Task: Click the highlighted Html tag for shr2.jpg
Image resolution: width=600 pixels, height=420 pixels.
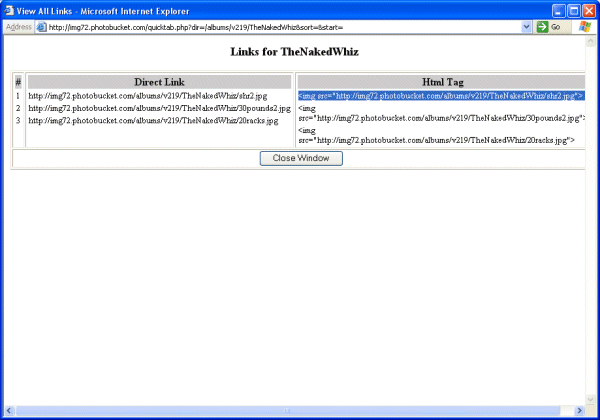Action: (x=441, y=96)
